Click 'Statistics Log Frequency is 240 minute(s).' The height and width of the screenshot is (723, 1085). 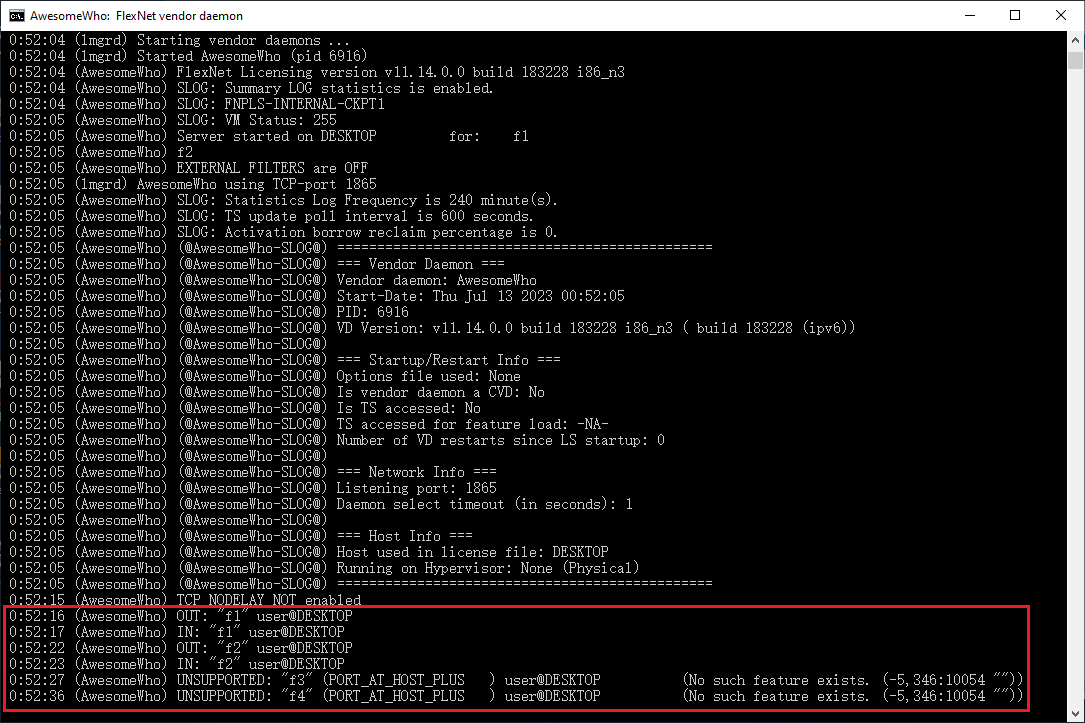click(391, 200)
